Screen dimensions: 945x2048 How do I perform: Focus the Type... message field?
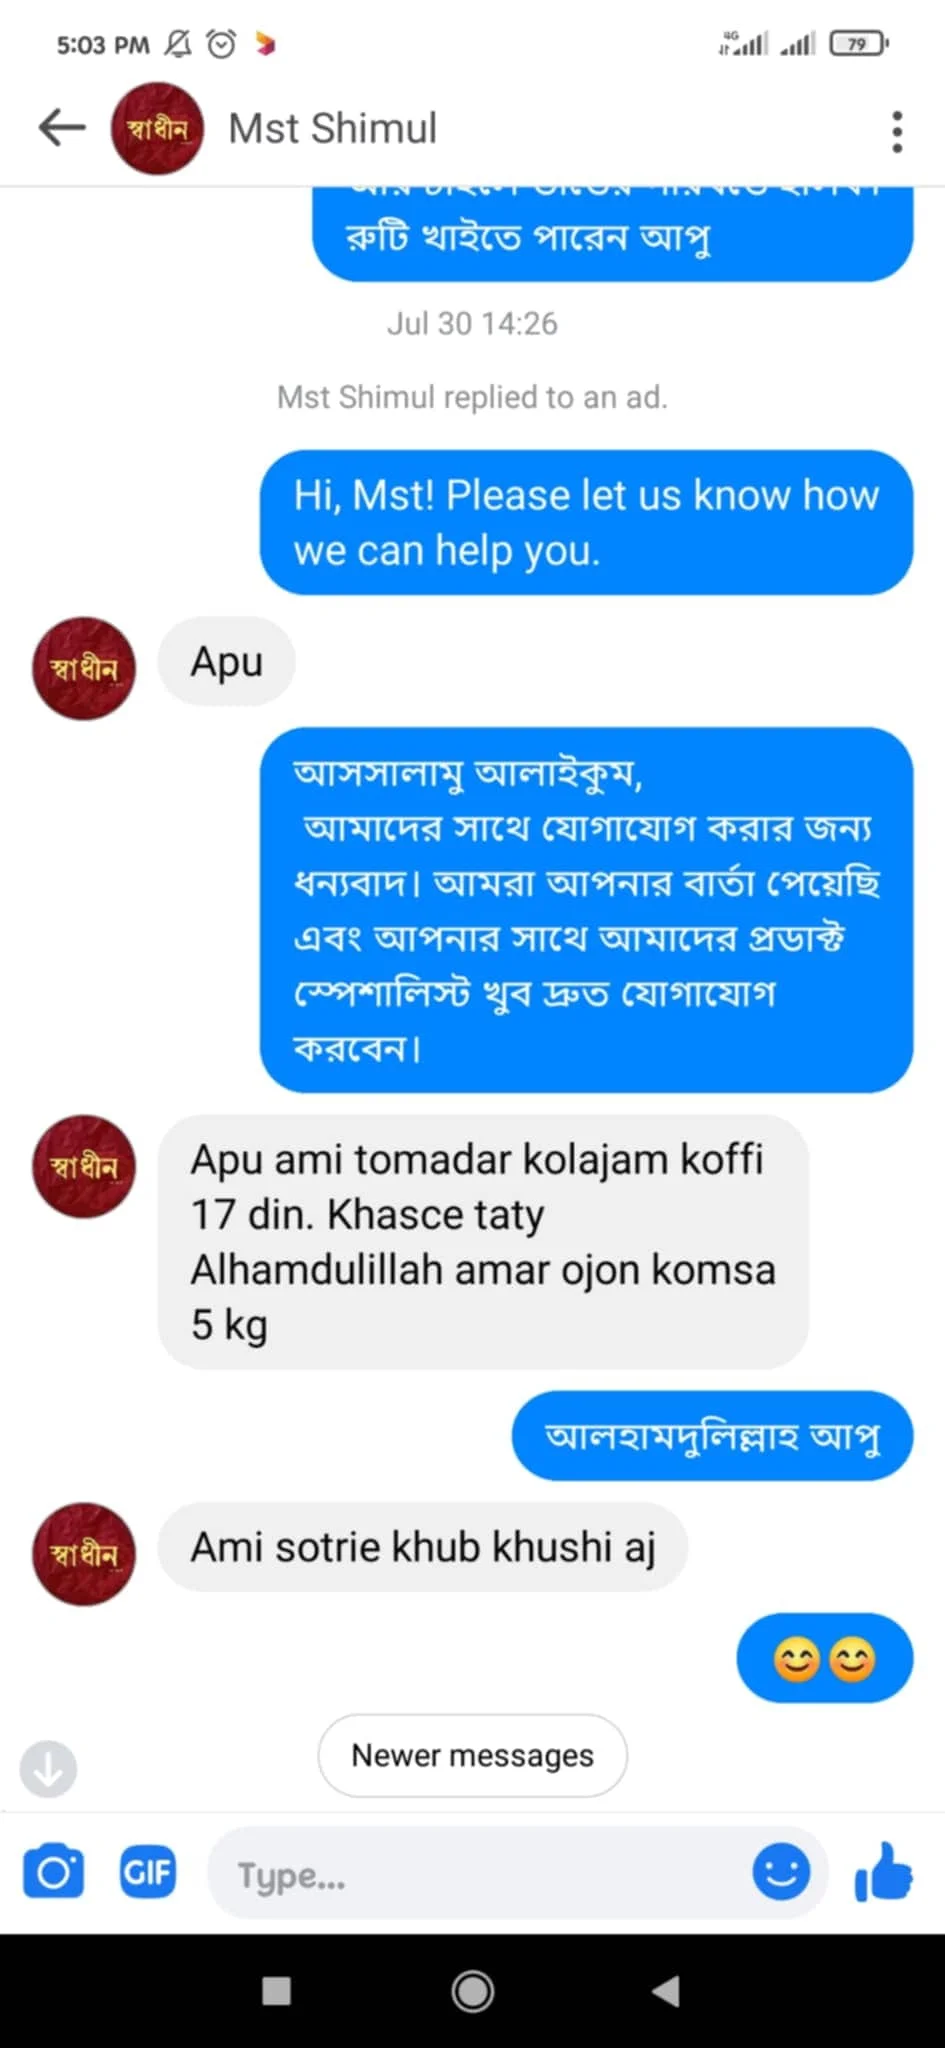[480, 1875]
